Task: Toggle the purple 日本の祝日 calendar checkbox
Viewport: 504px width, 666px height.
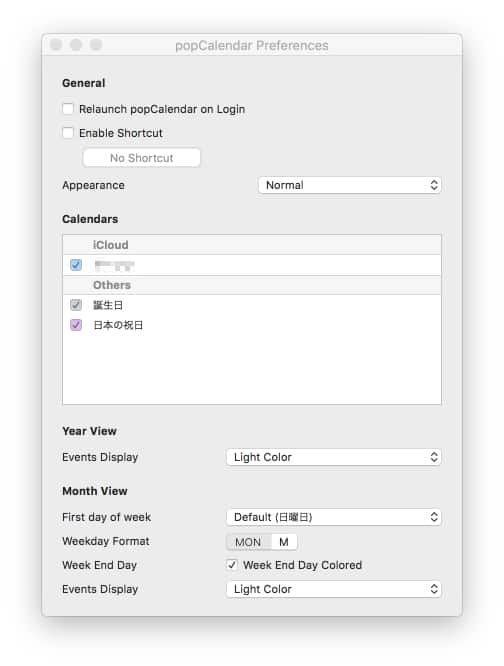Action: tap(76, 325)
